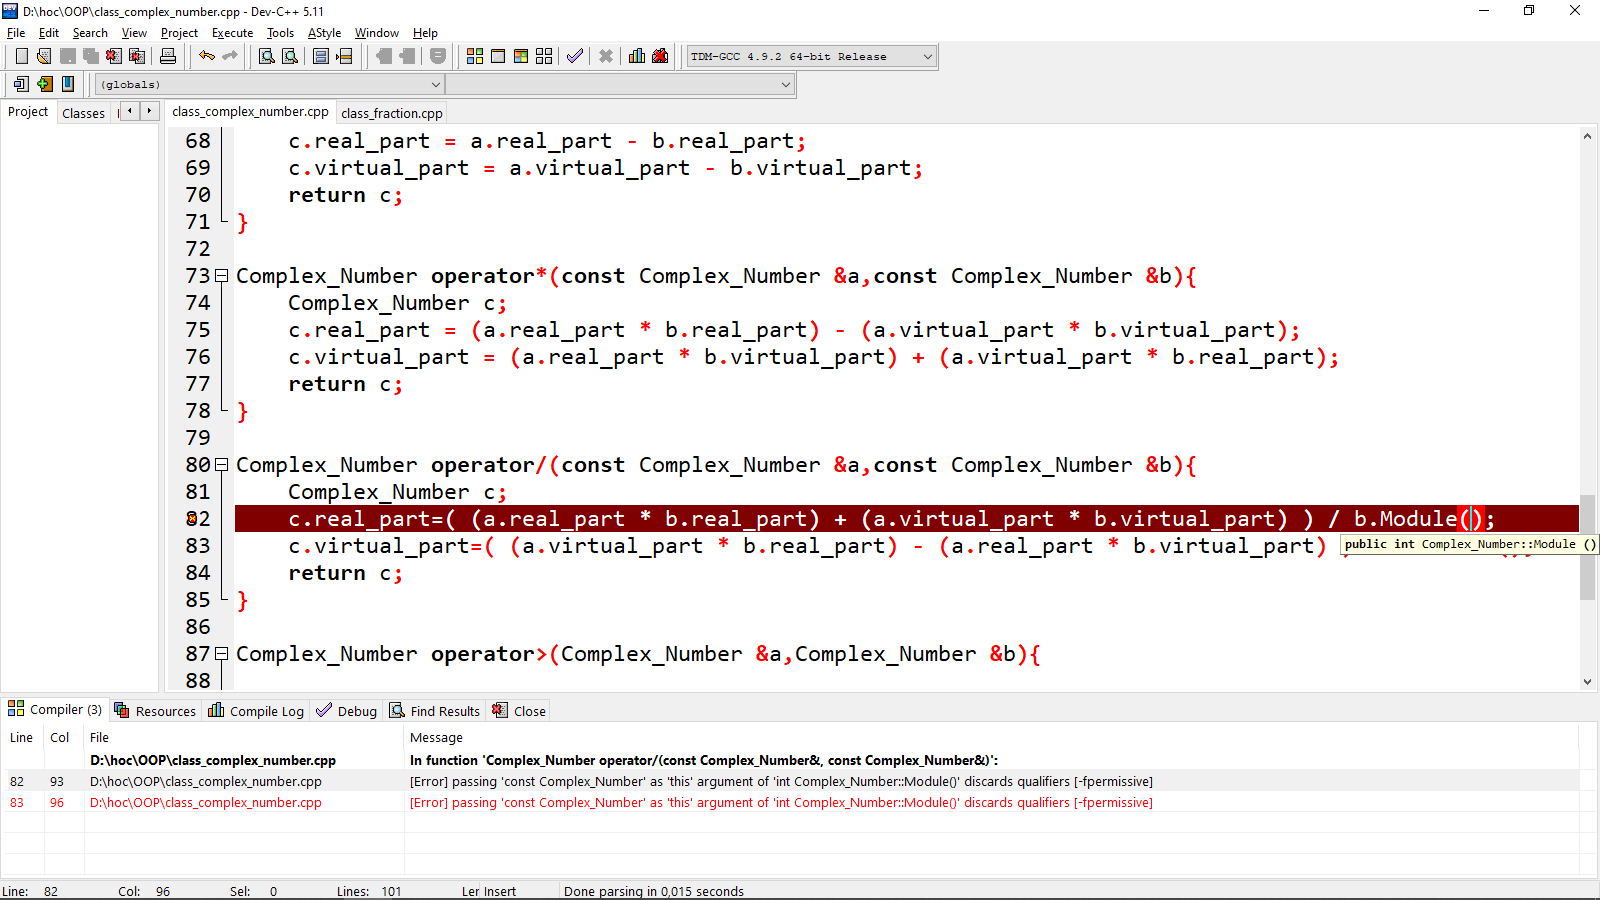Click the New file toolbar icon
The image size is (1600, 900).
[x=22, y=56]
